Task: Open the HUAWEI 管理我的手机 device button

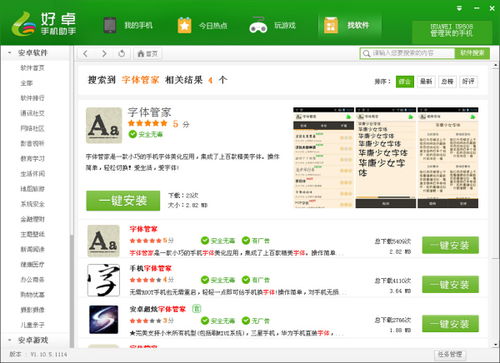Action: pyautogui.click(x=452, y=31)
